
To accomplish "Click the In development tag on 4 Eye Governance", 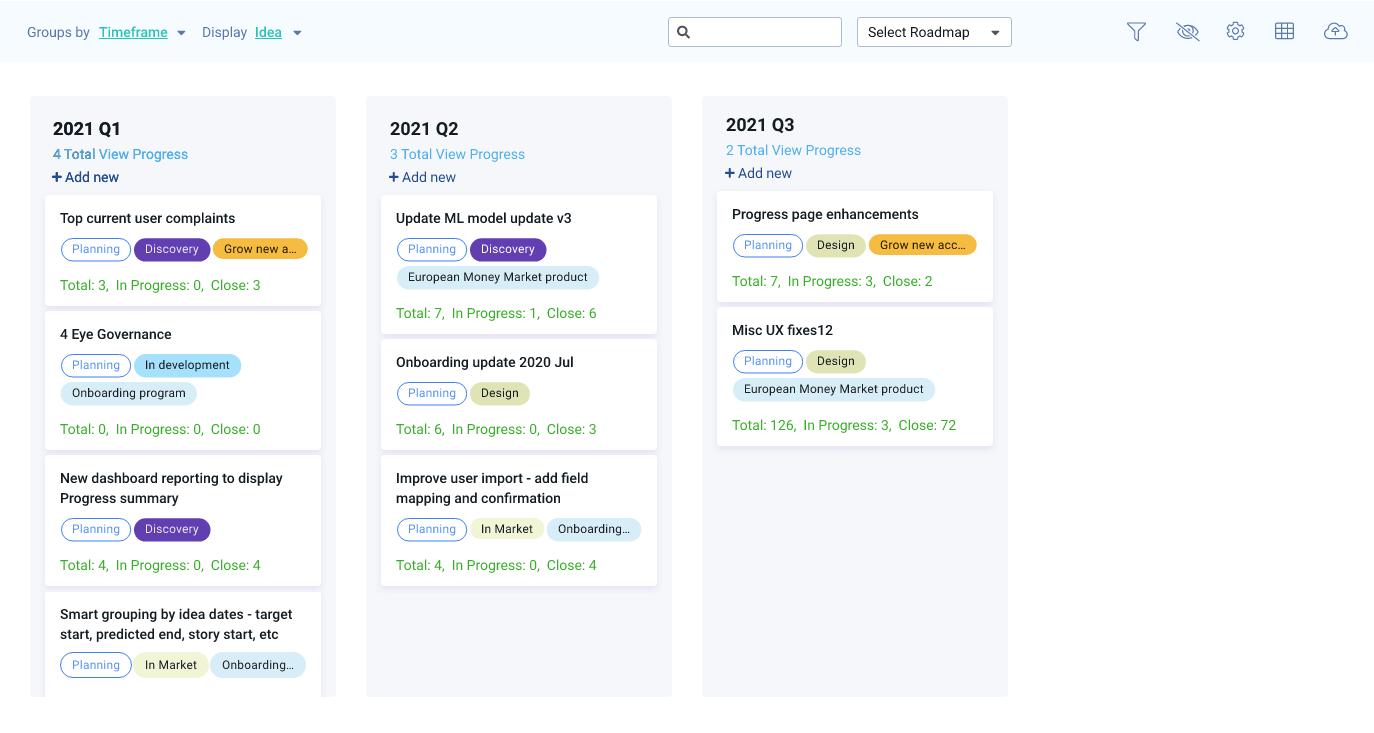I will pyautogui.click(x=187, y=365).
